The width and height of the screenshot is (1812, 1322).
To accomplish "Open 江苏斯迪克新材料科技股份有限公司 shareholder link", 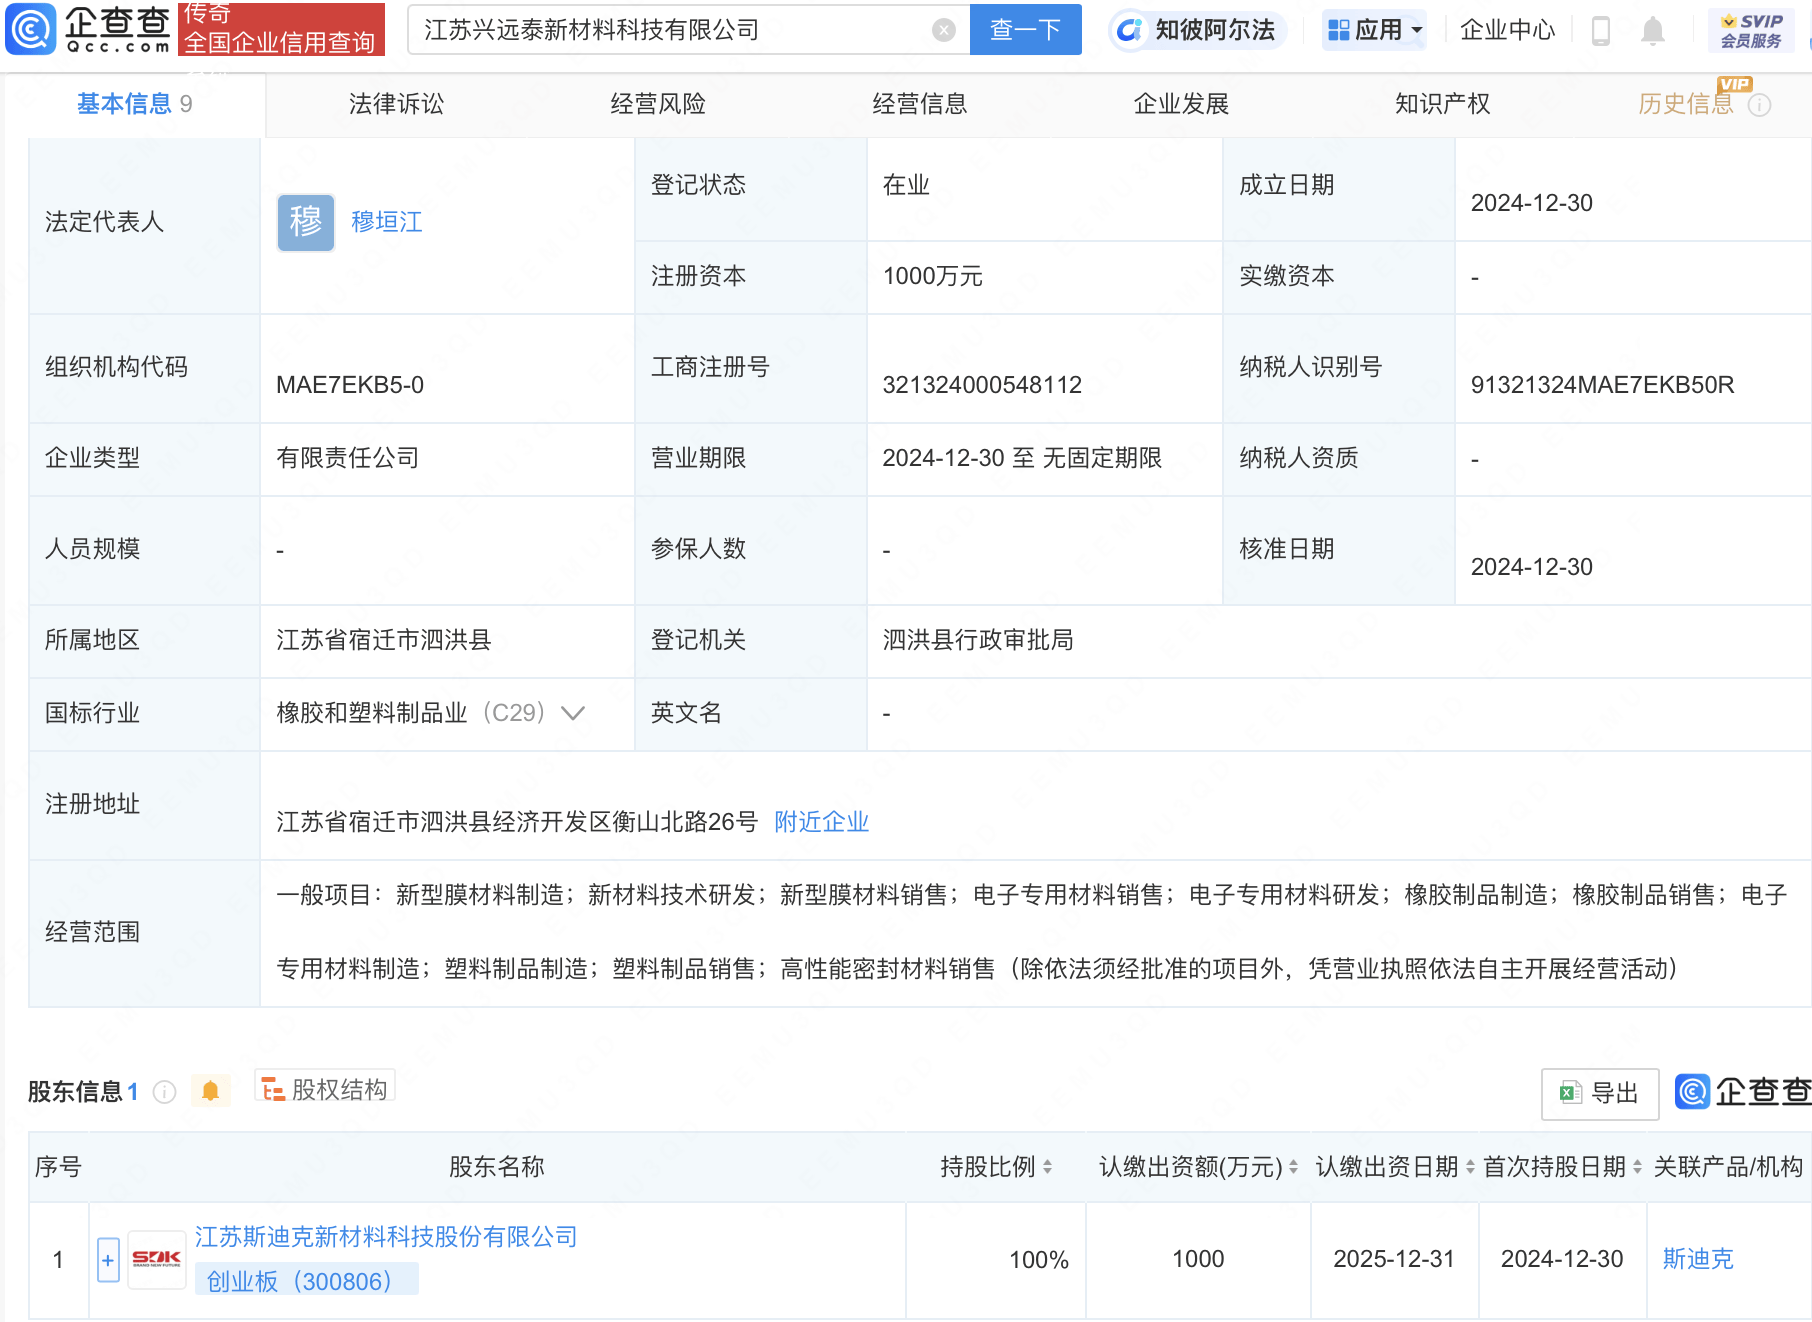I will 386,1237.
